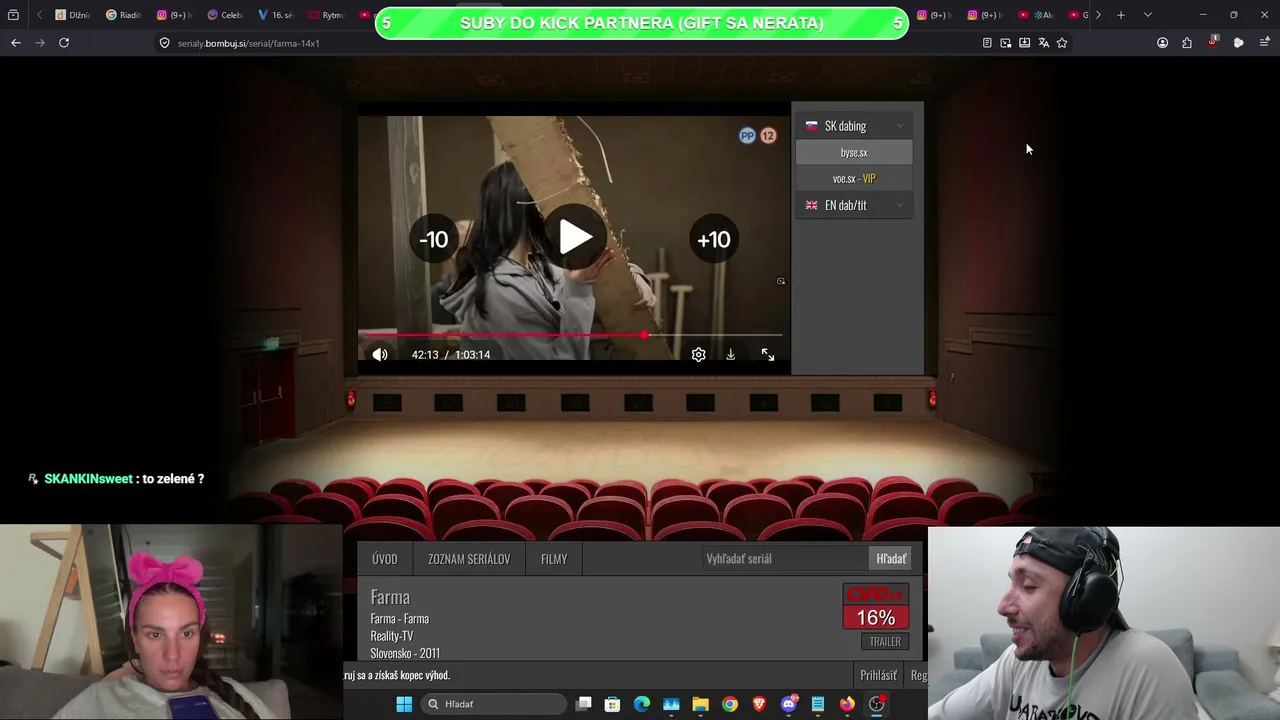Viewport: 1280px width, 720px height.
Task: Open the video player settings gear
Action: (x=698, y=355)
